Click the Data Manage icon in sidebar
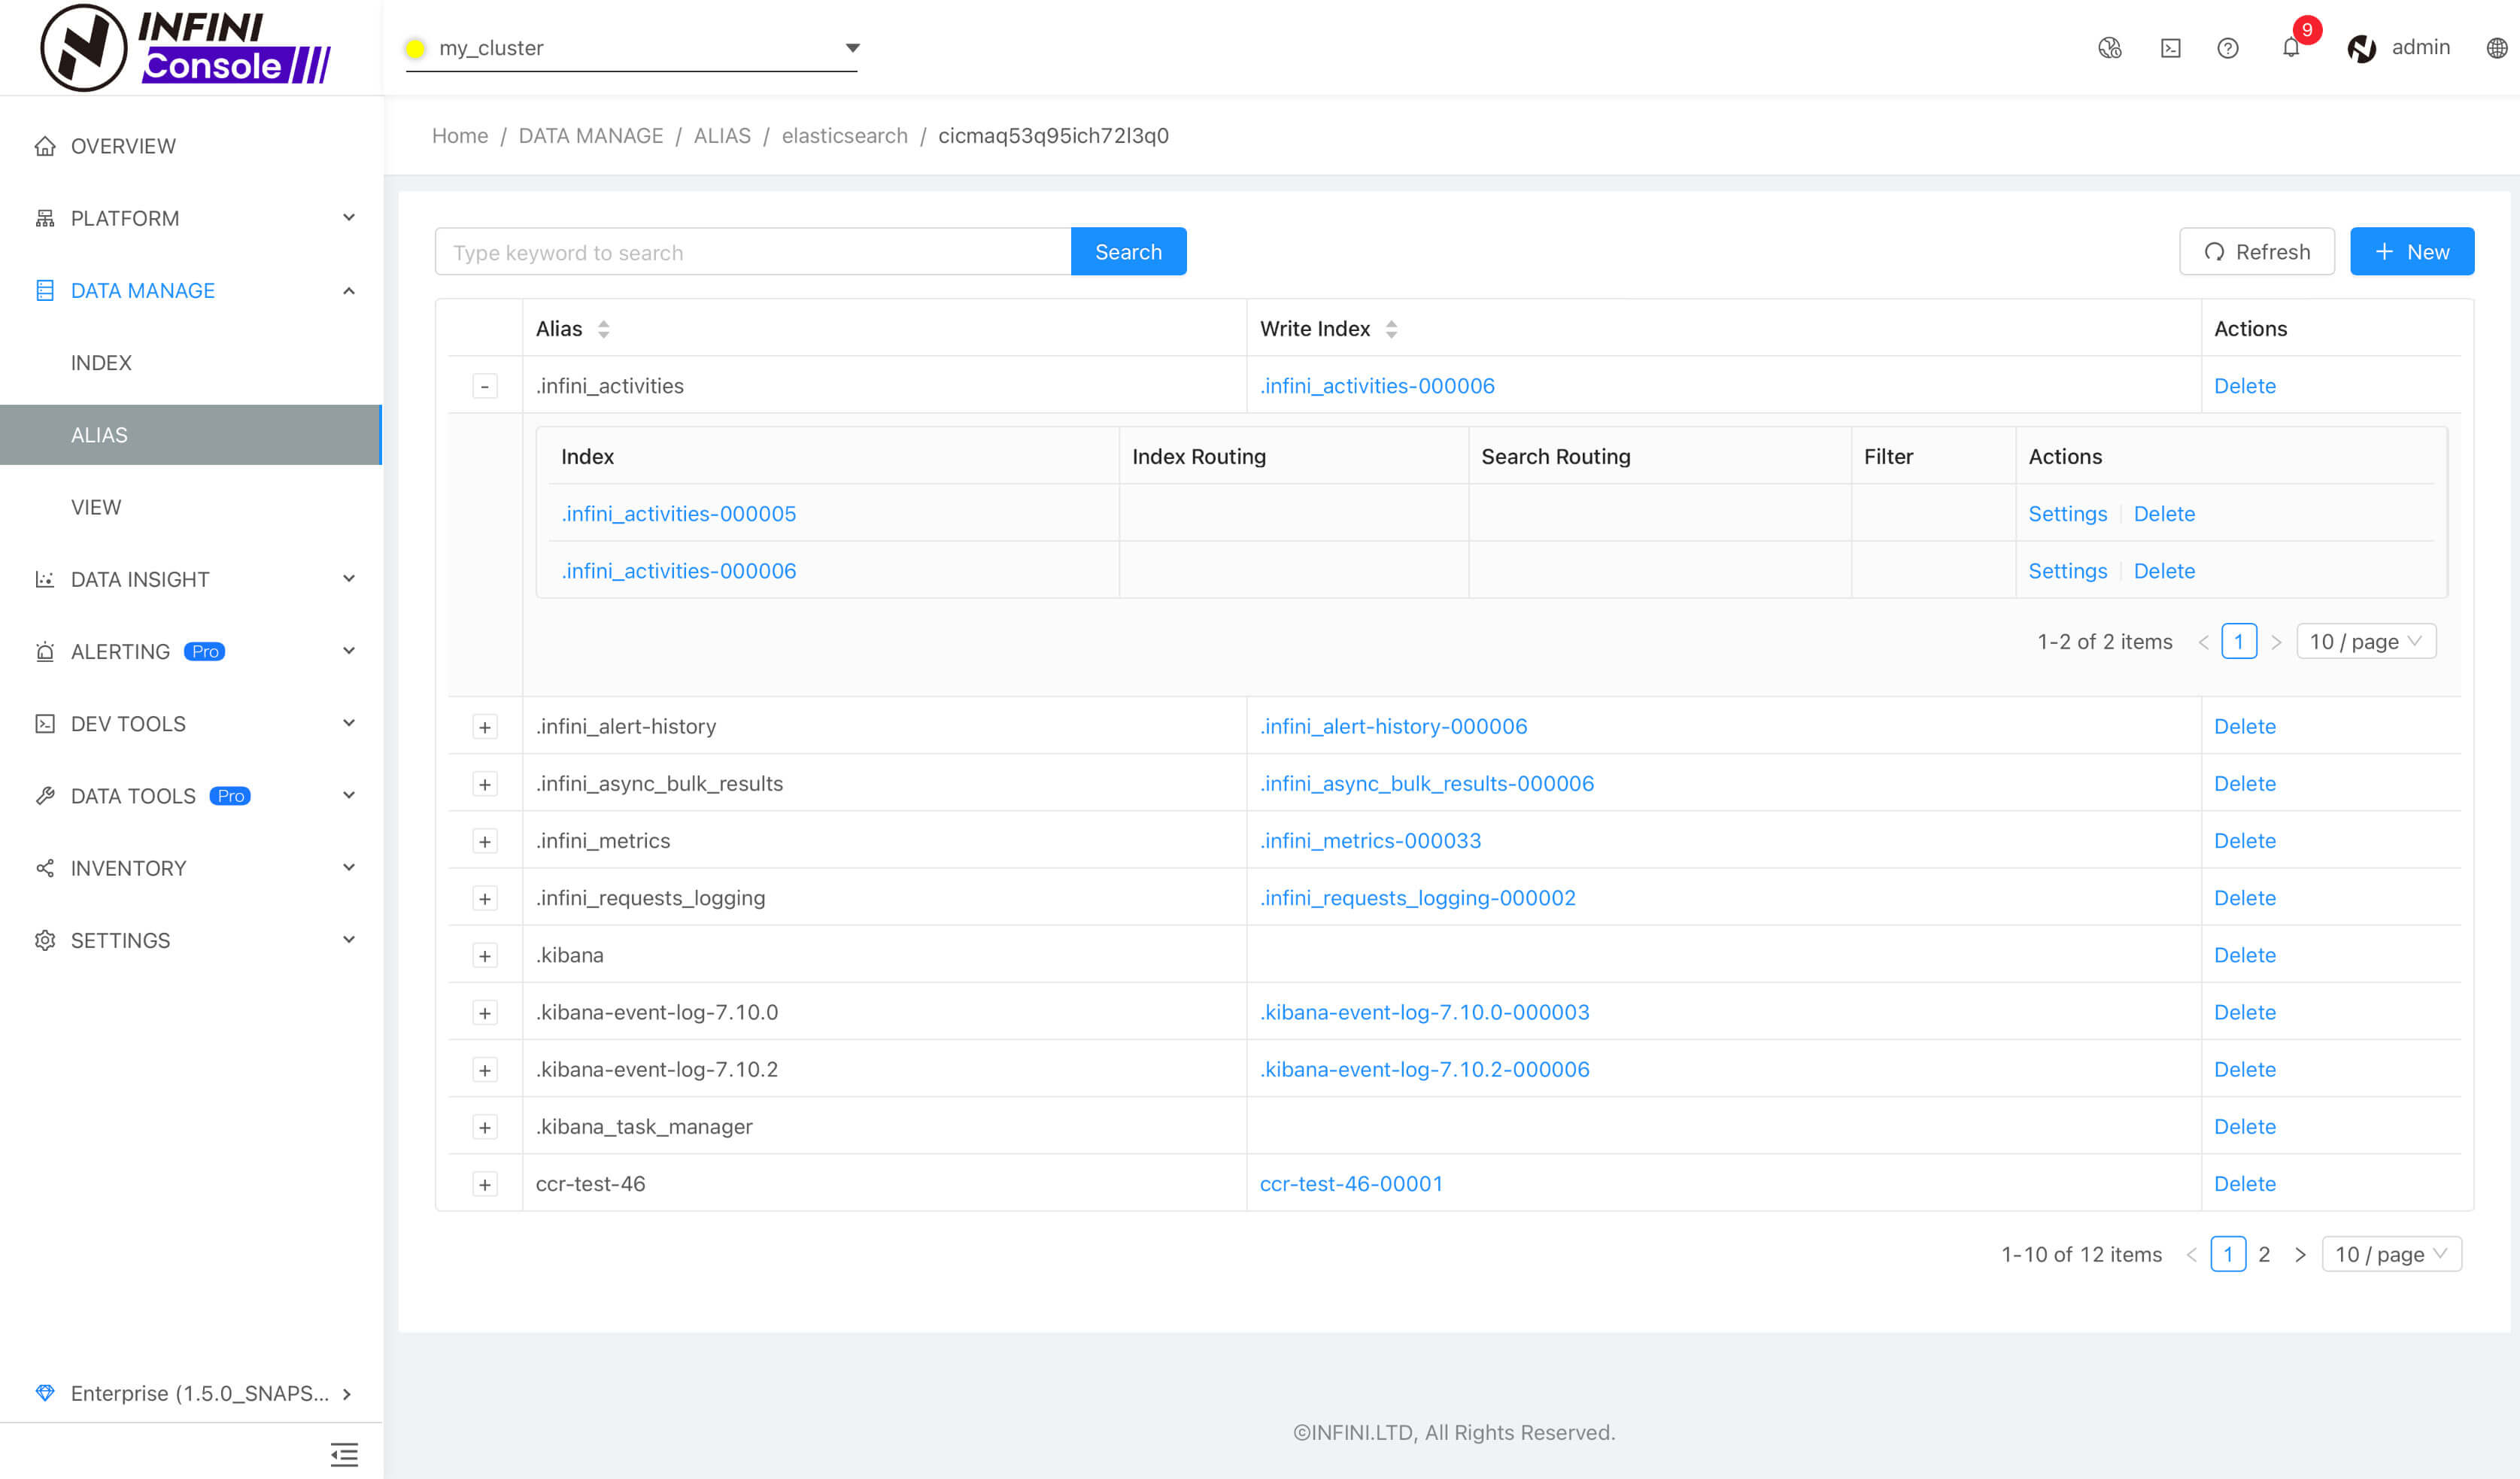 coord(45,290)
